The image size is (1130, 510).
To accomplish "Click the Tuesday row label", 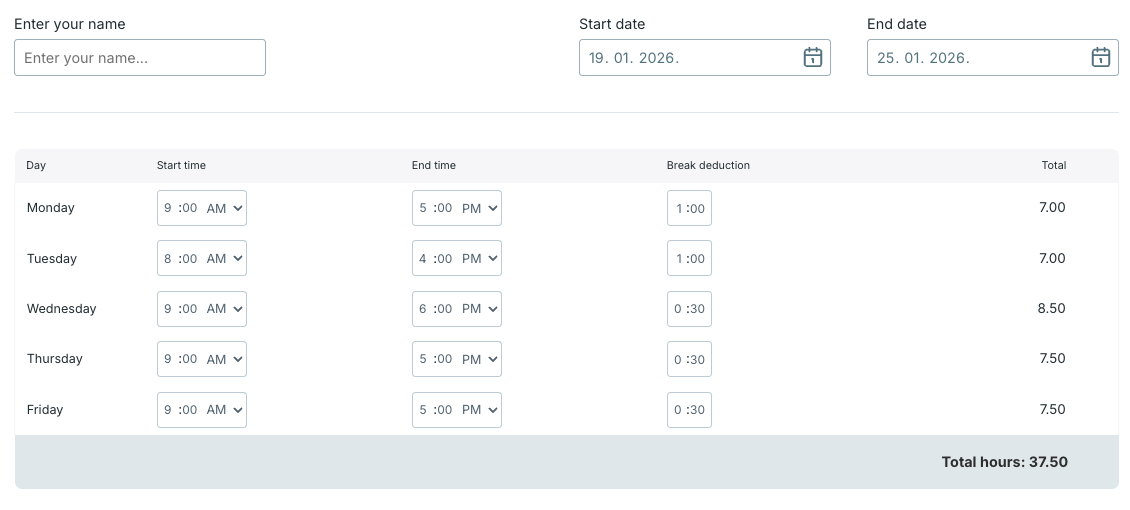I will tap(52, 259).
